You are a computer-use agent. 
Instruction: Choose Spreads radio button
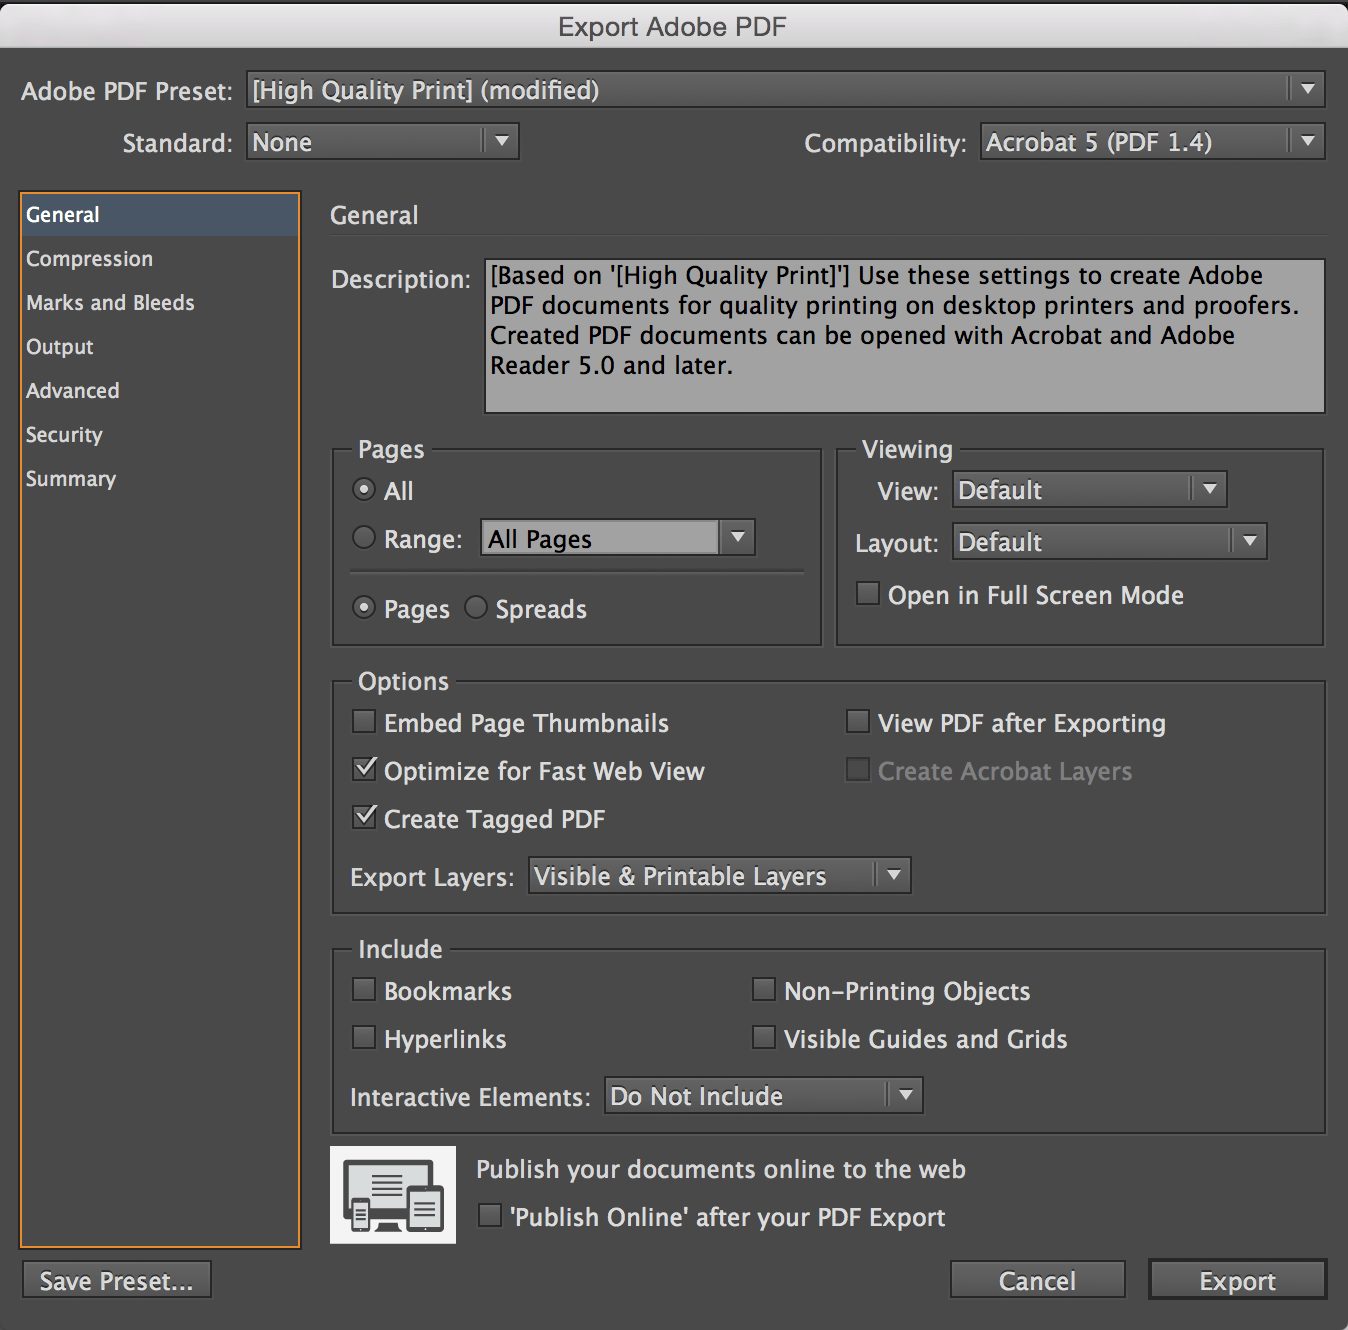pyautogui.click(x=476, y=608)
